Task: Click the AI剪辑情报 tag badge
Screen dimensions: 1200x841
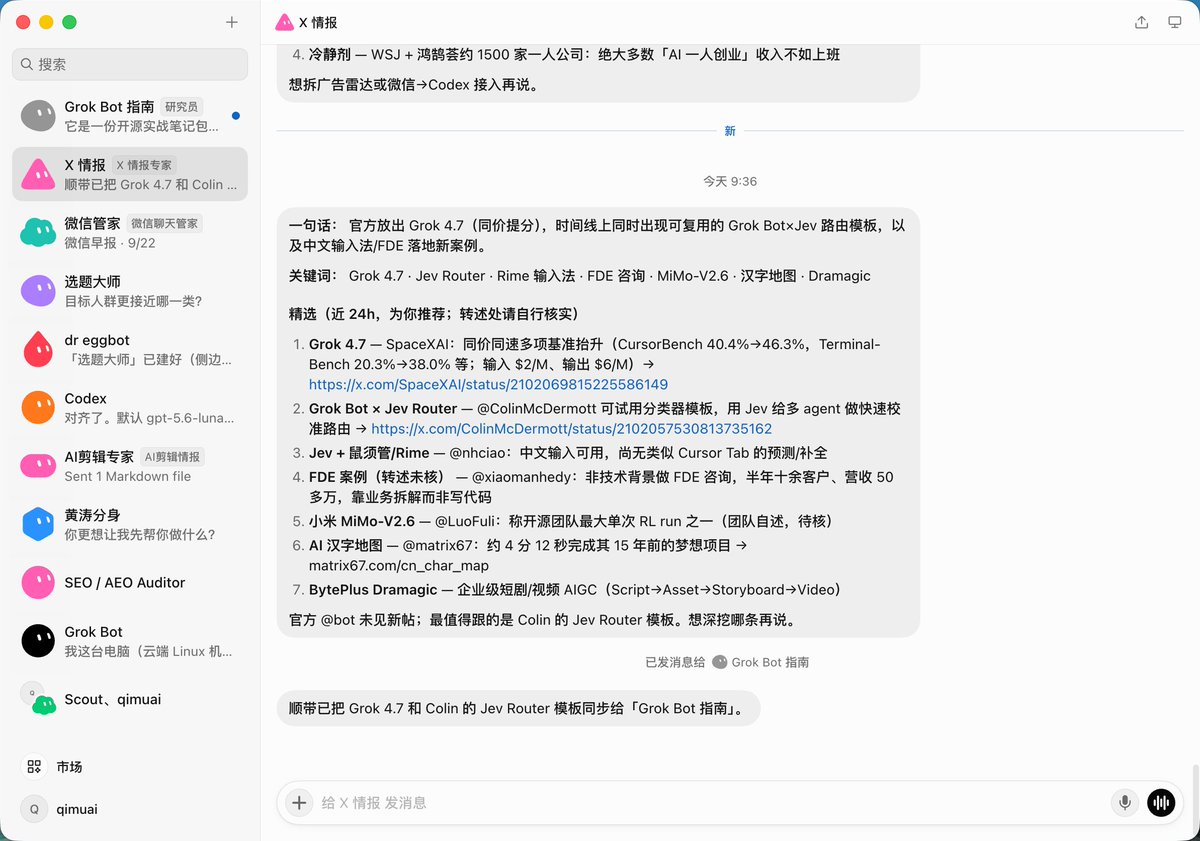Action: point(172,457)
